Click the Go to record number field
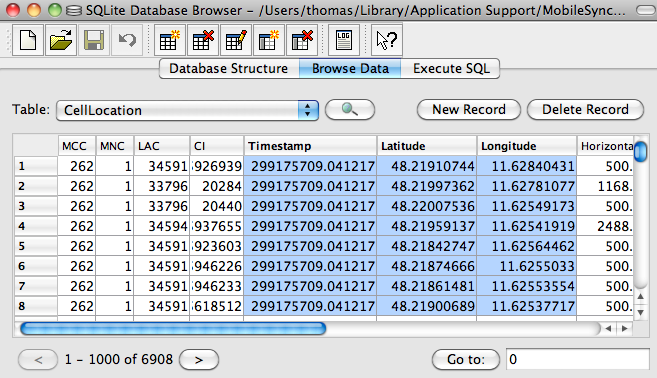657x378 pixels. point(578,360)
